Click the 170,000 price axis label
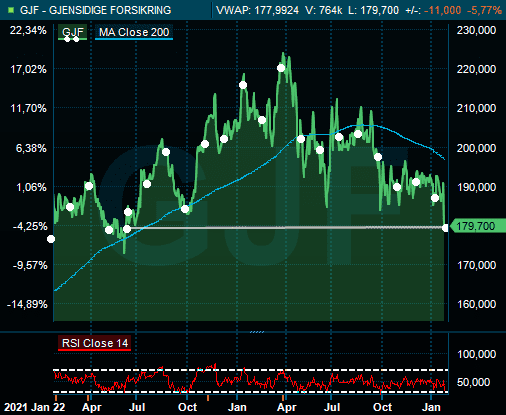 (476, 265)
